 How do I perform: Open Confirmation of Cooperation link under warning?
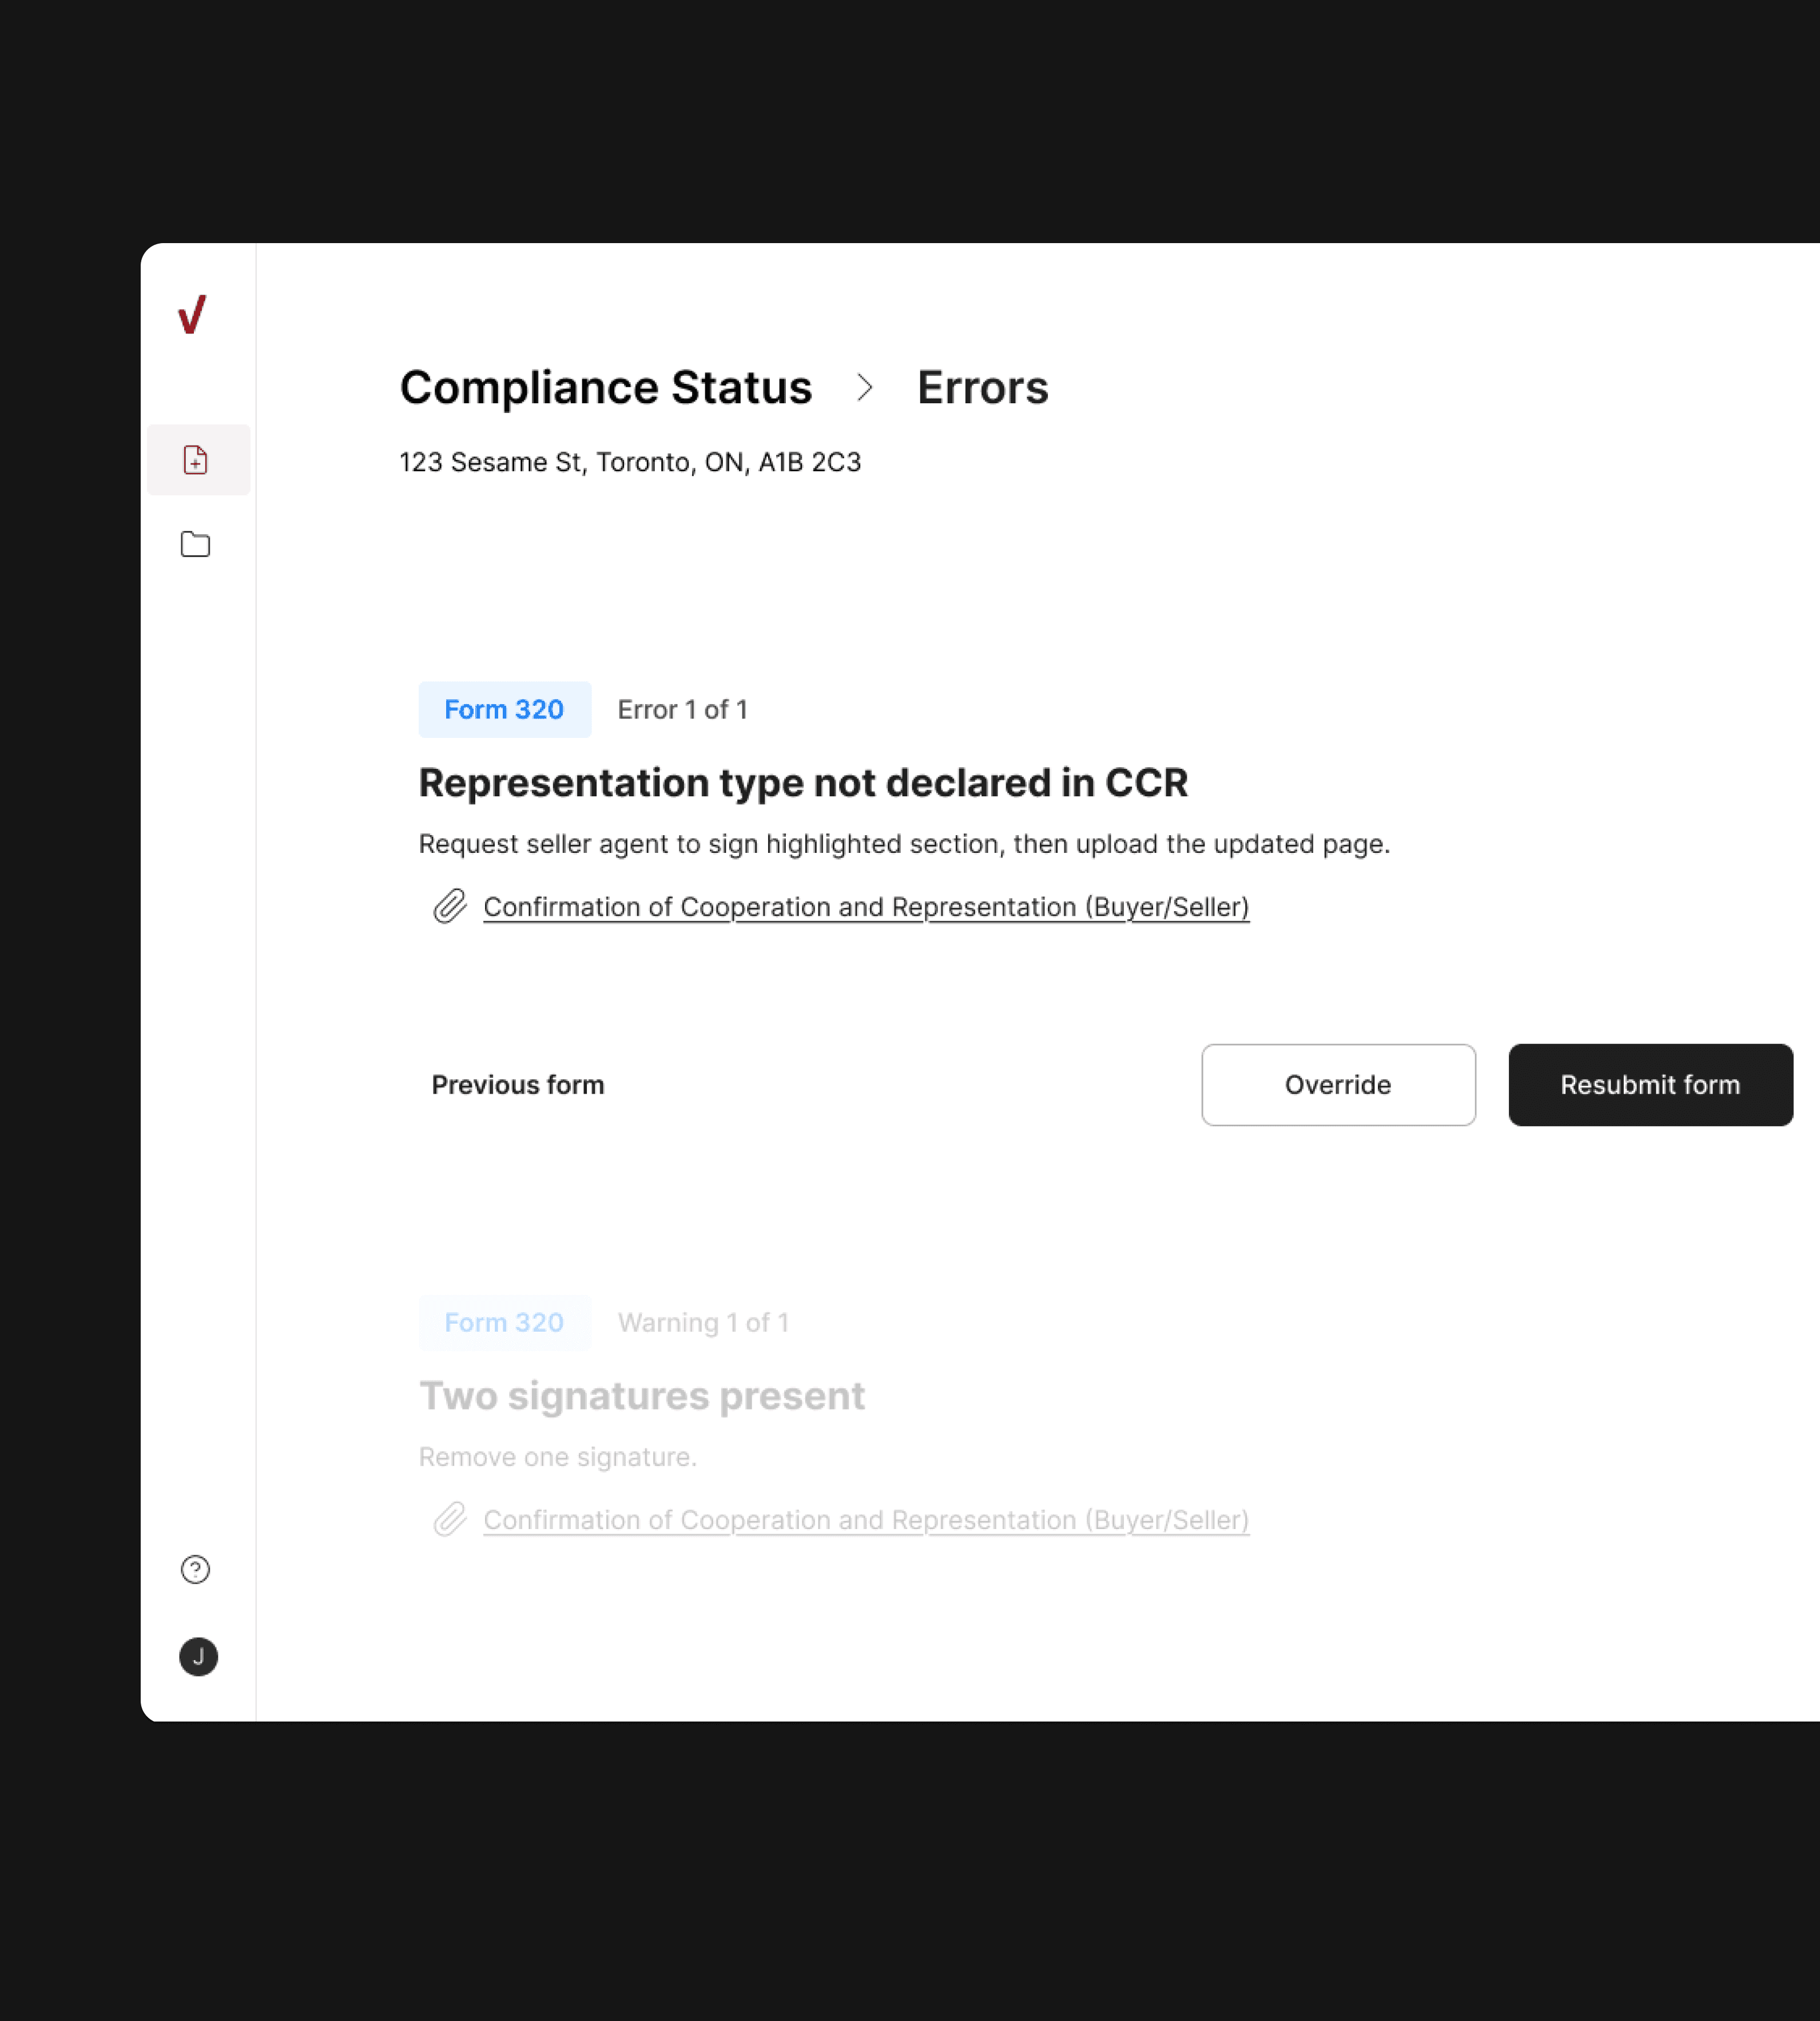click(x=866, y=1519)
